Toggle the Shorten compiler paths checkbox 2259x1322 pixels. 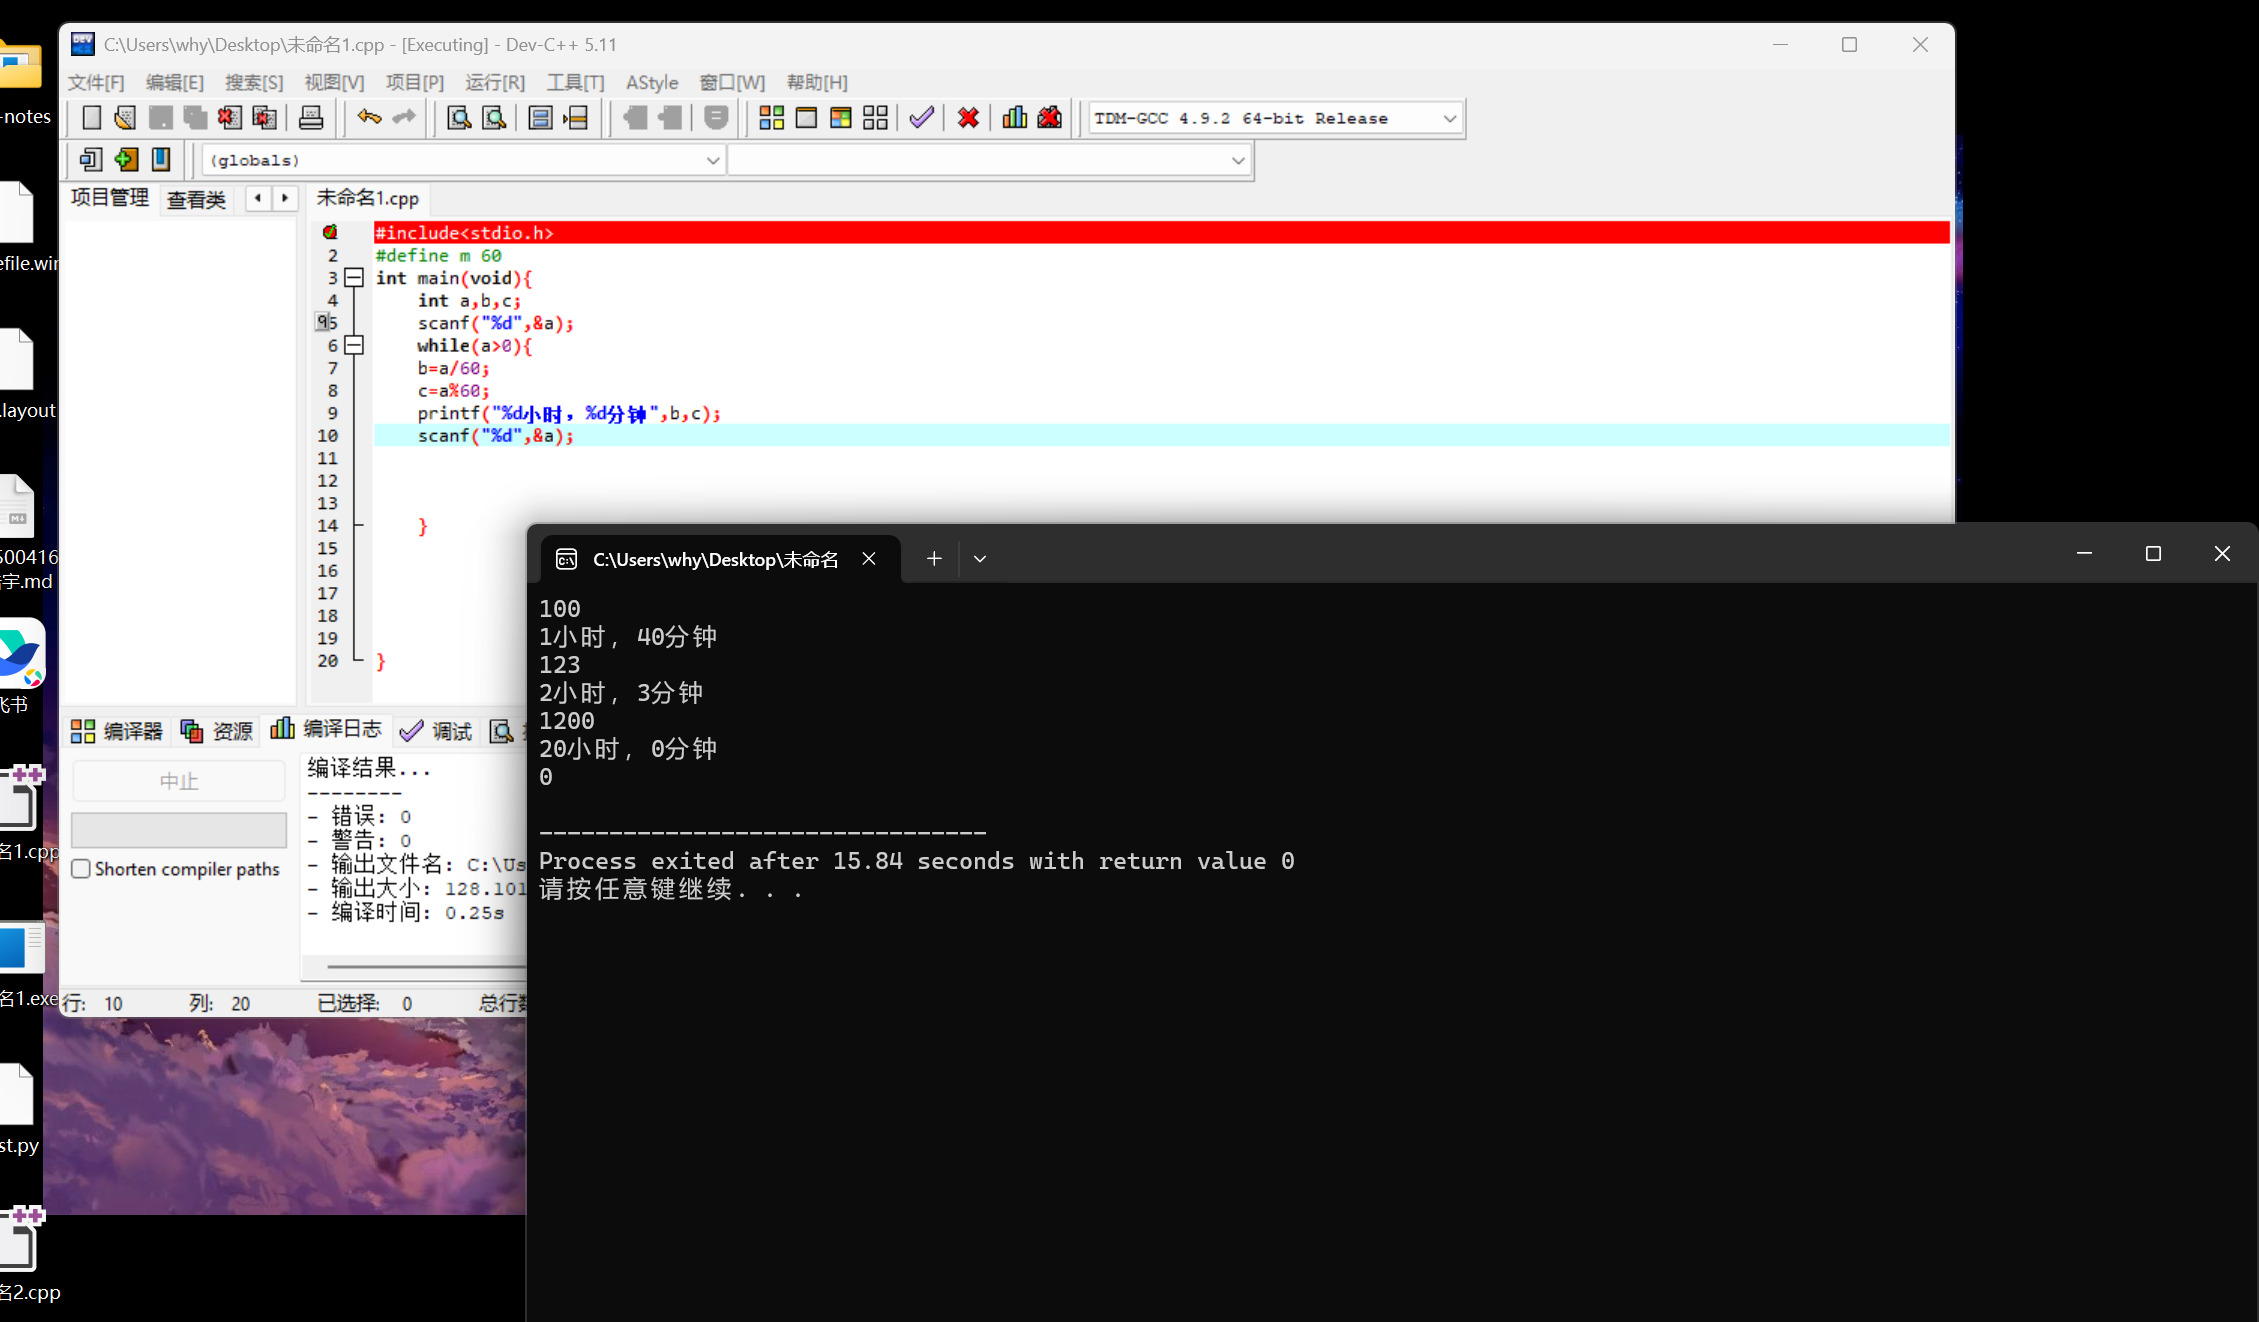(x=81, y=869)
